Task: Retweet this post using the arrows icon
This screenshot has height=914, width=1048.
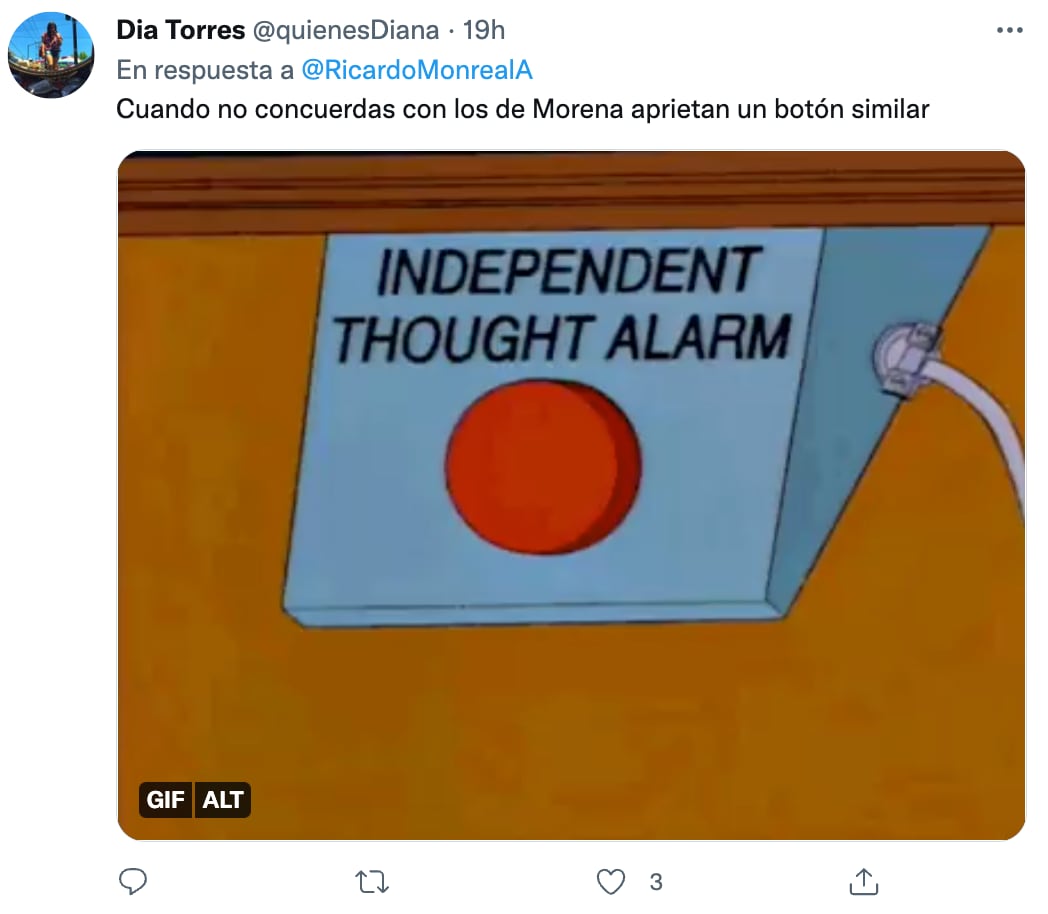Action: point(372,882)
